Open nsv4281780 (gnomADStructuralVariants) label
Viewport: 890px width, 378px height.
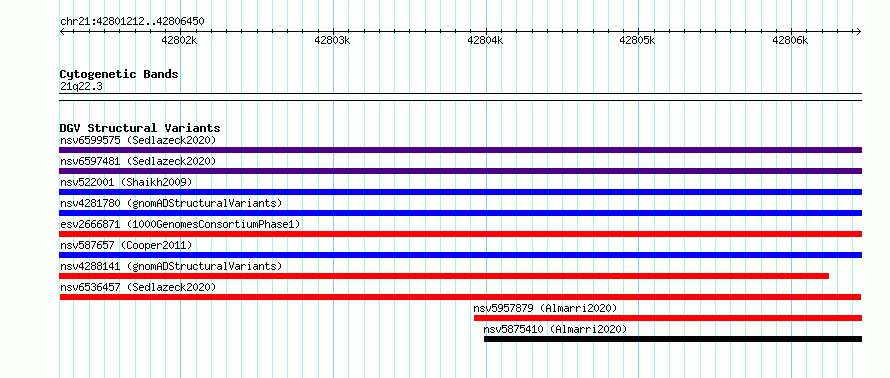click(171, 203)
